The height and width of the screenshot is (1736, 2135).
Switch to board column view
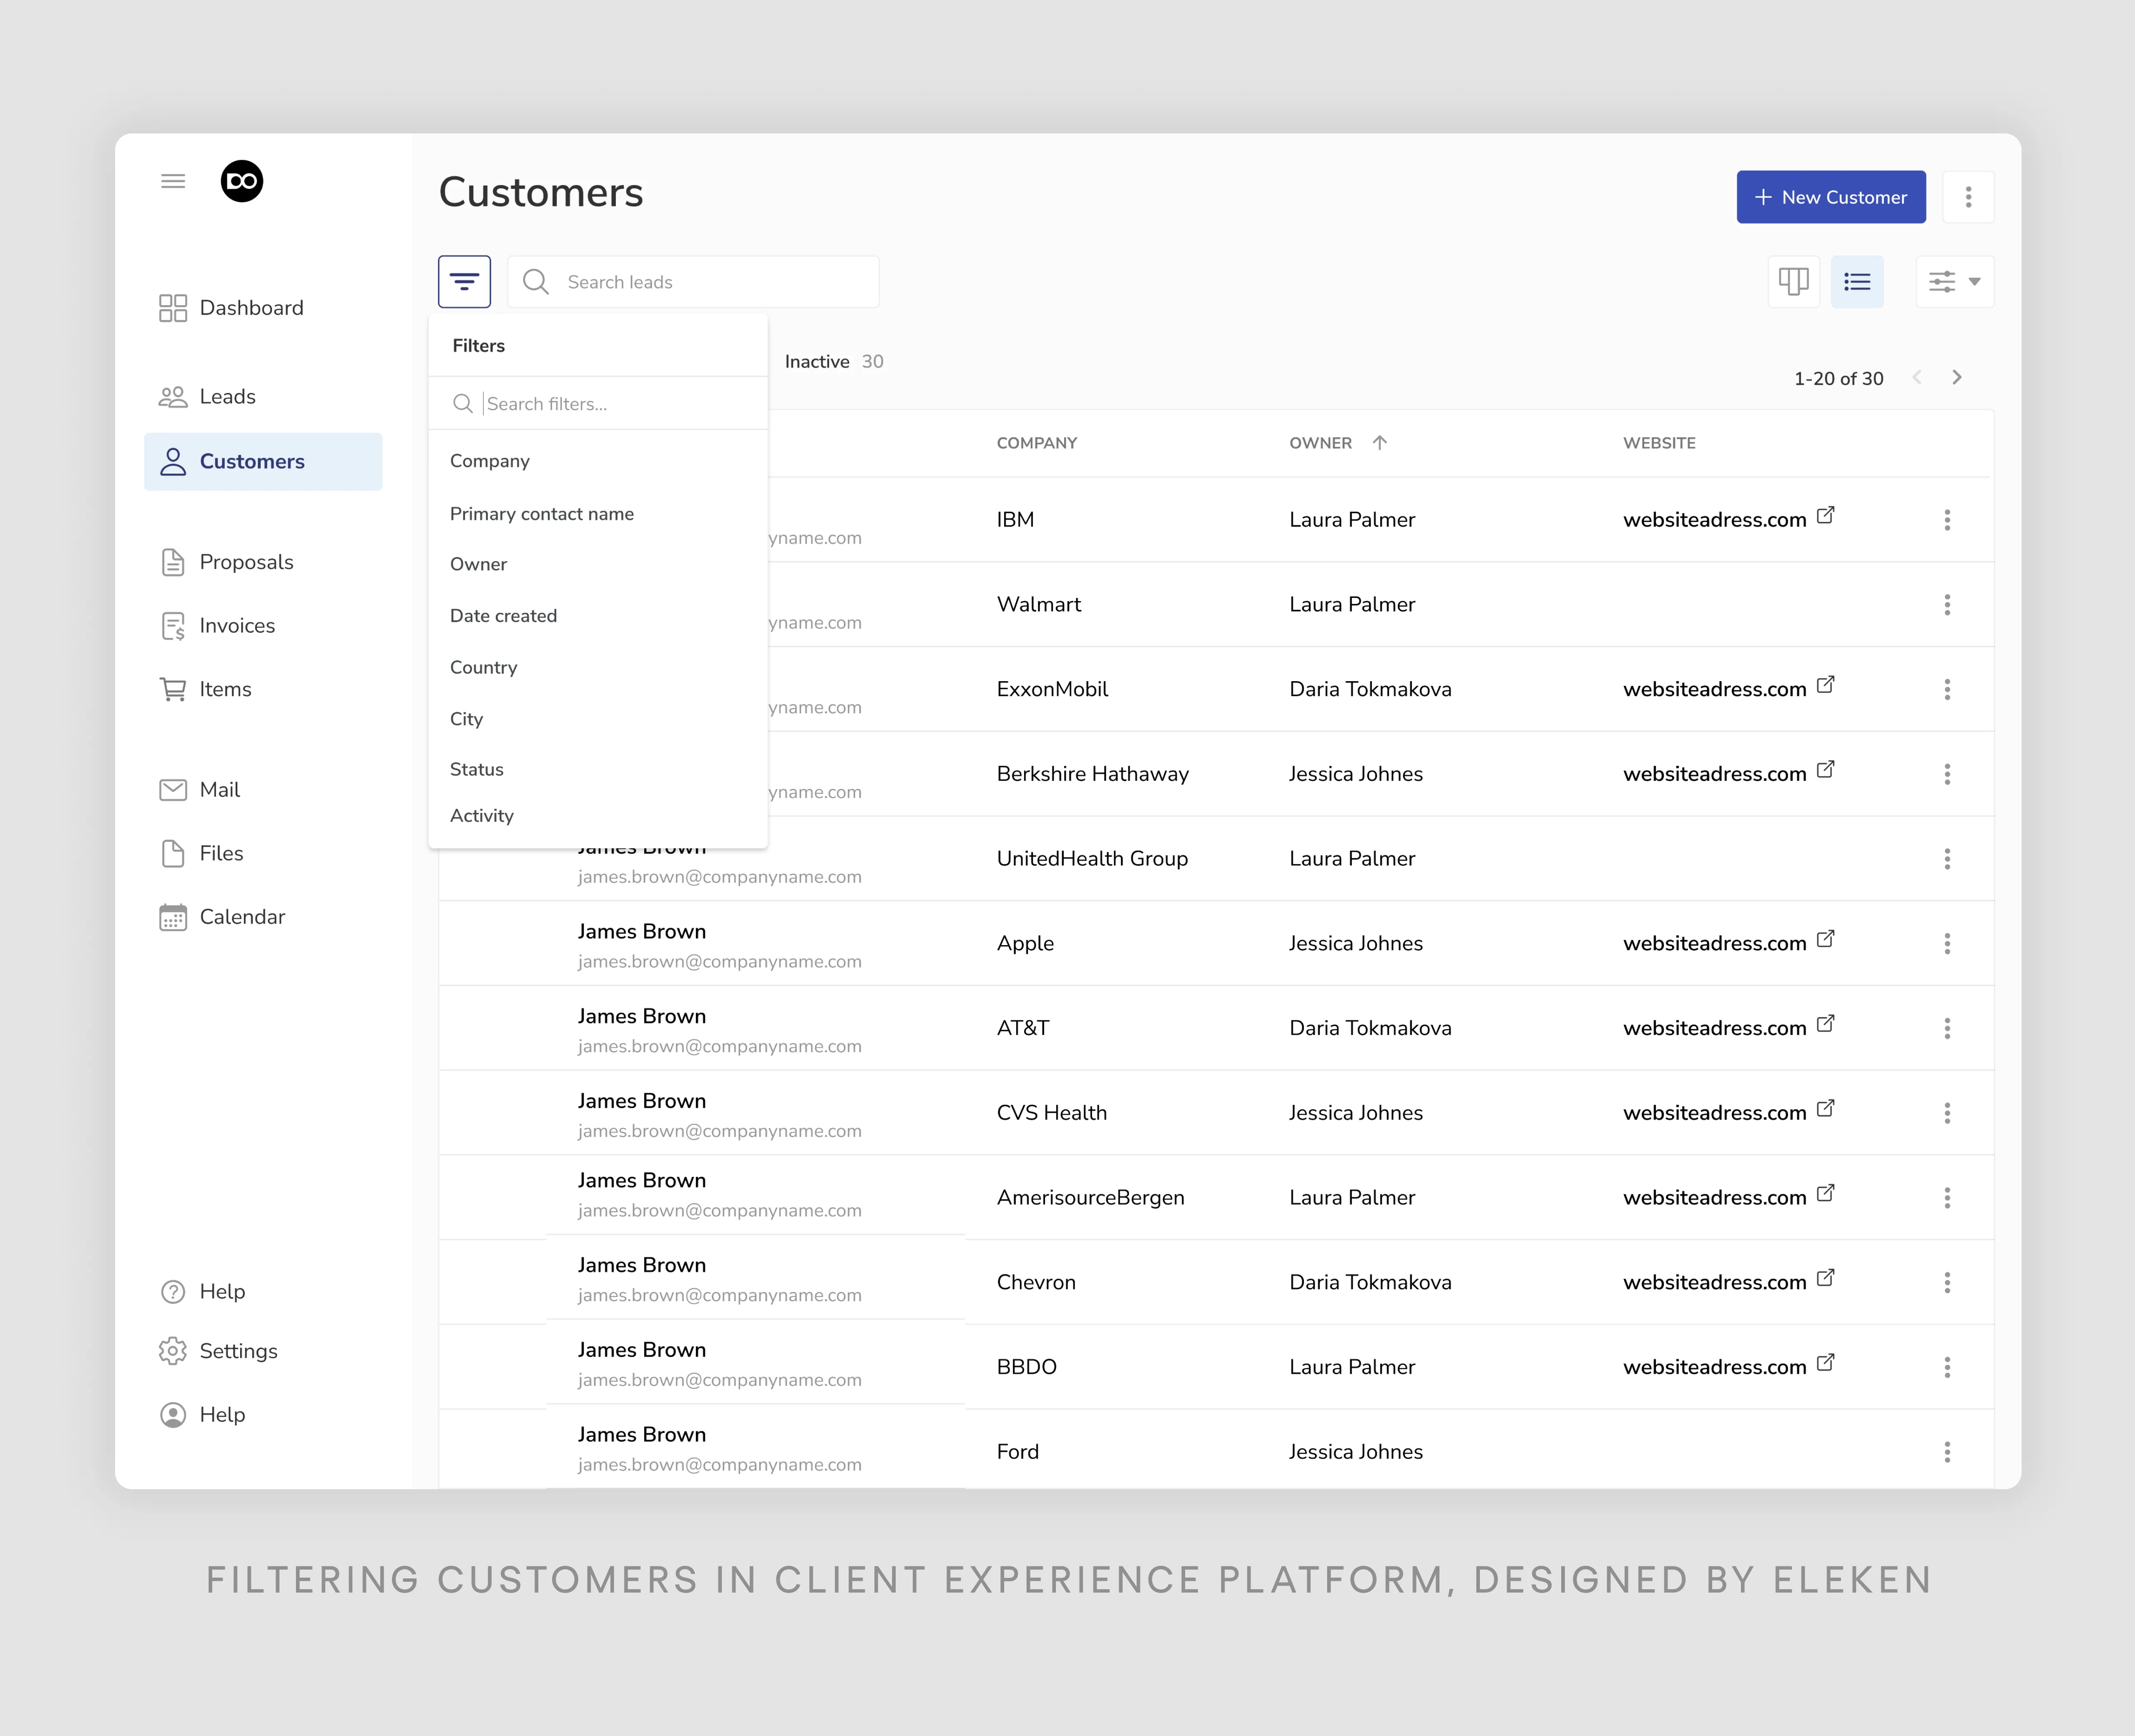click(x=1794, y=282)
